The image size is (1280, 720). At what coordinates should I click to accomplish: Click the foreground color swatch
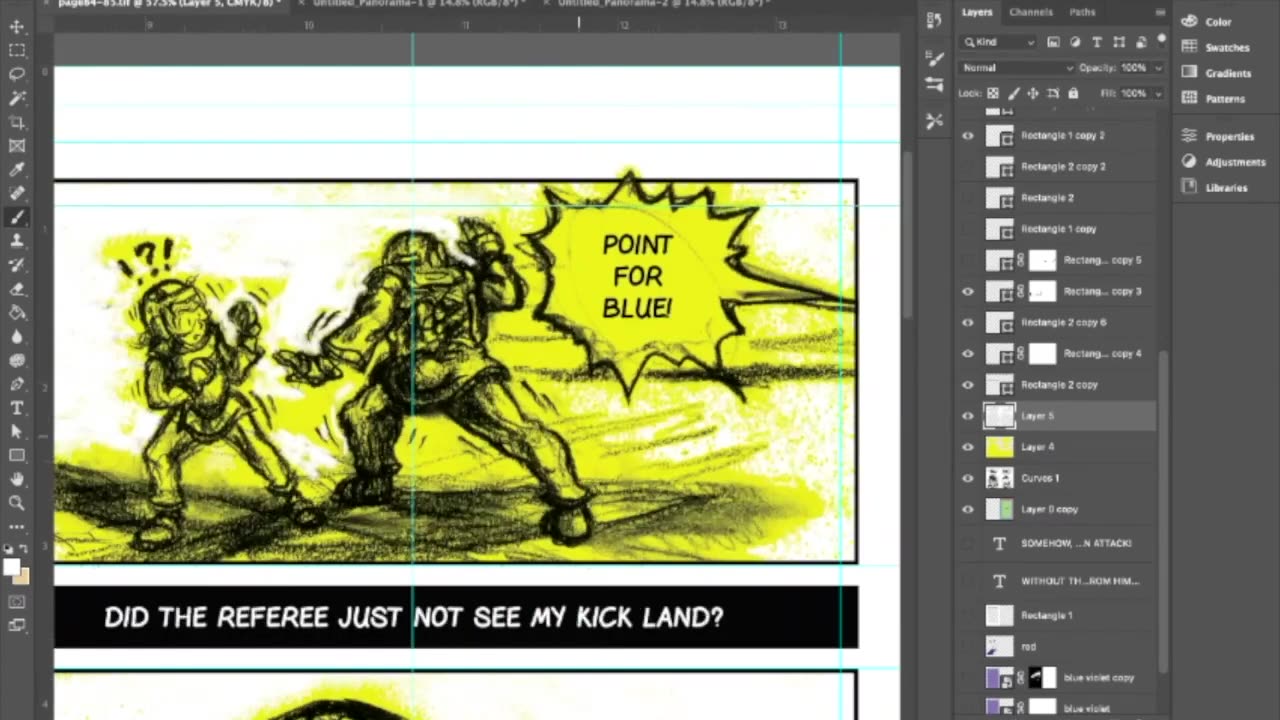[x=12, y=567]
